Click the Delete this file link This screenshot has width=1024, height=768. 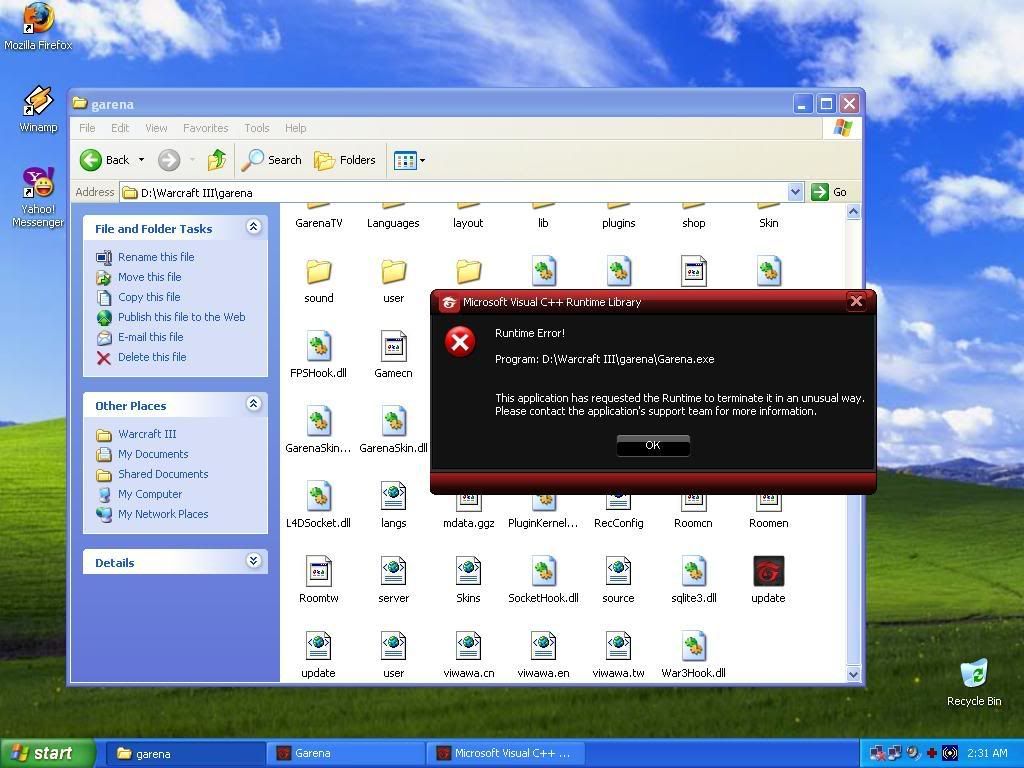(151, 357)
